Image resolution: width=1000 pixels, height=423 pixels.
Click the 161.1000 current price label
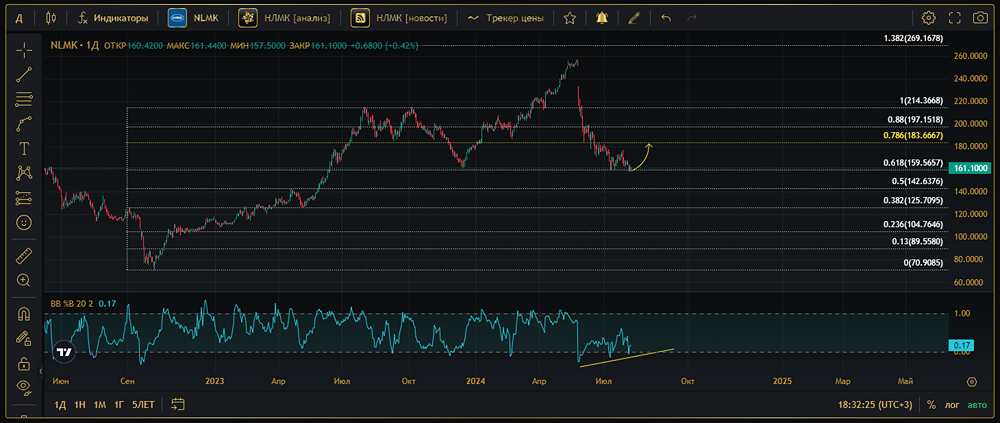(x=970, y=168)
